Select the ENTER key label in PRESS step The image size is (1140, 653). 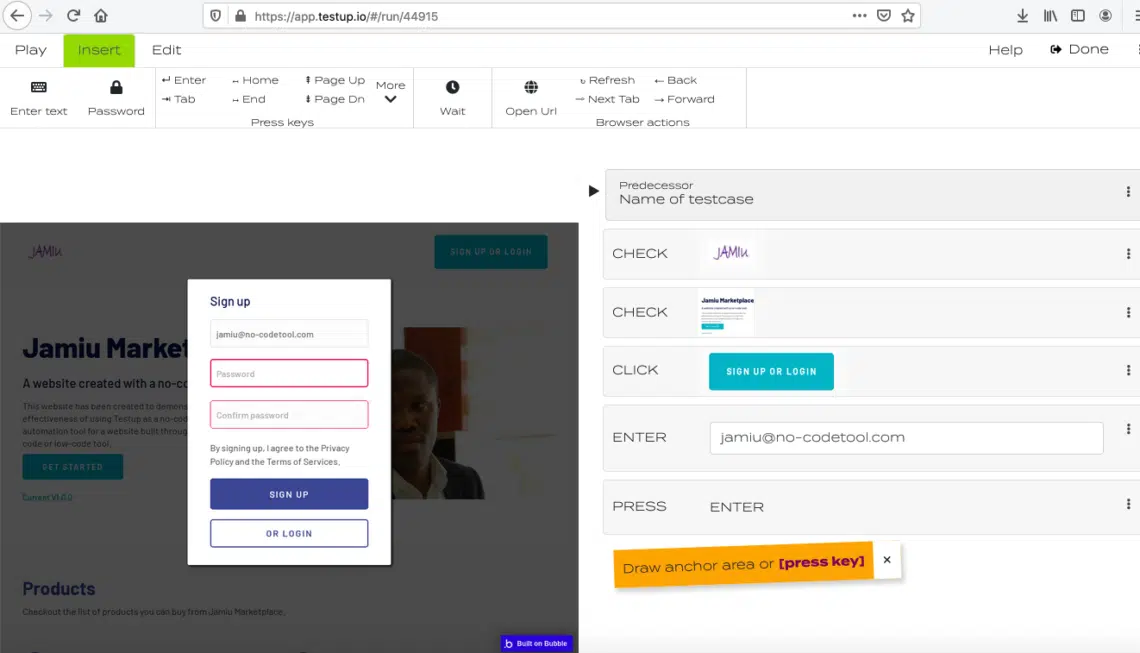736,508
